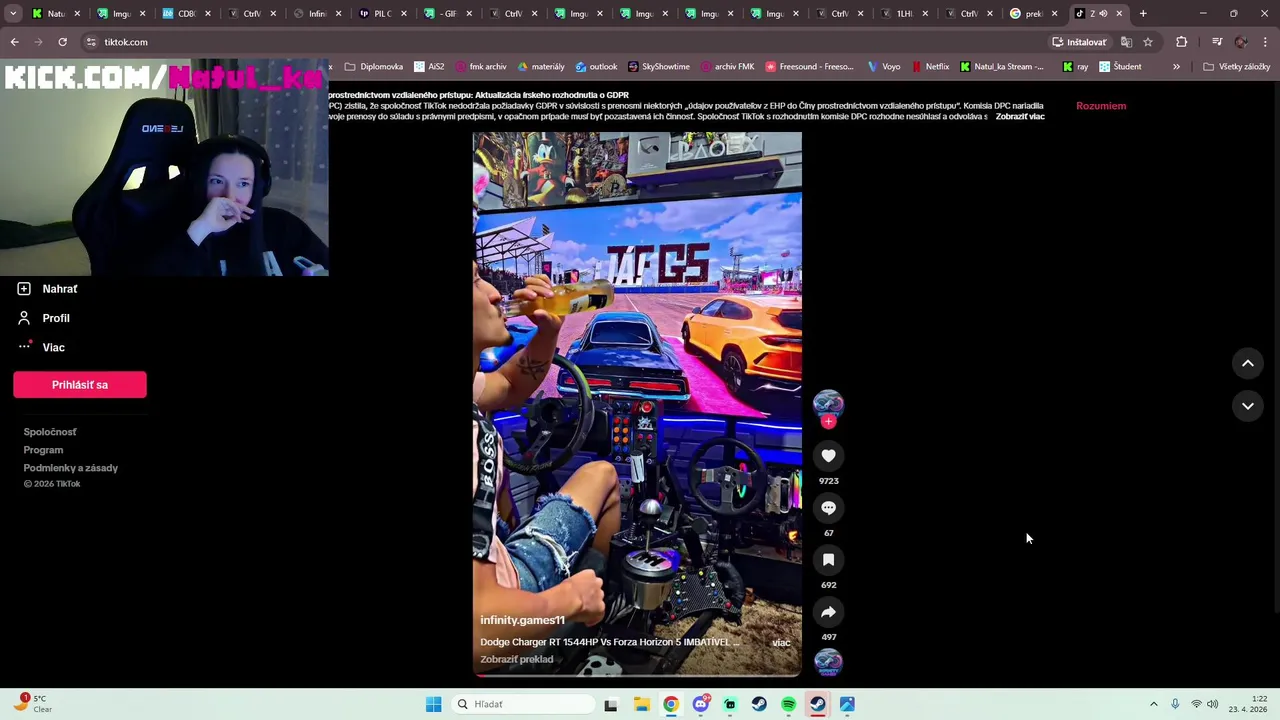Open the AiS2 bookmark
The height and width of the screenshot is (720, 1280).
[428, 67]
